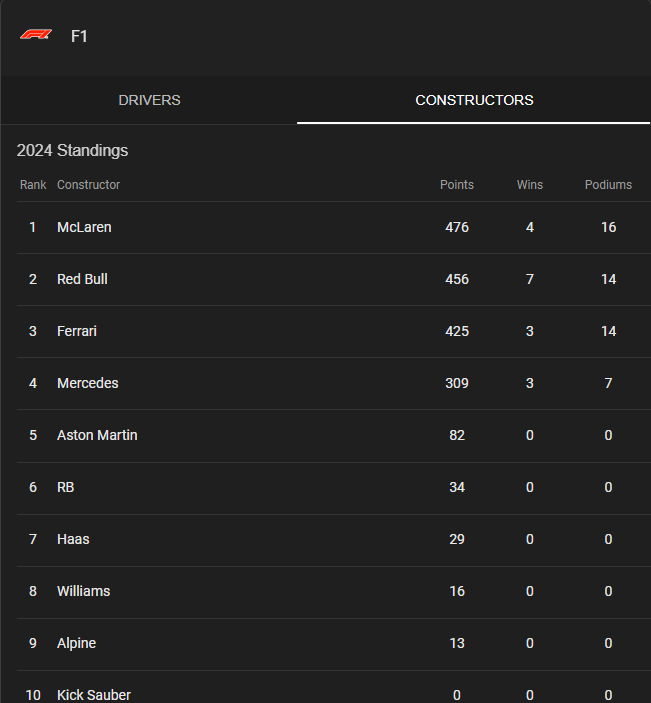
Task: Select Ferrari in the standings
Action: 334,331
